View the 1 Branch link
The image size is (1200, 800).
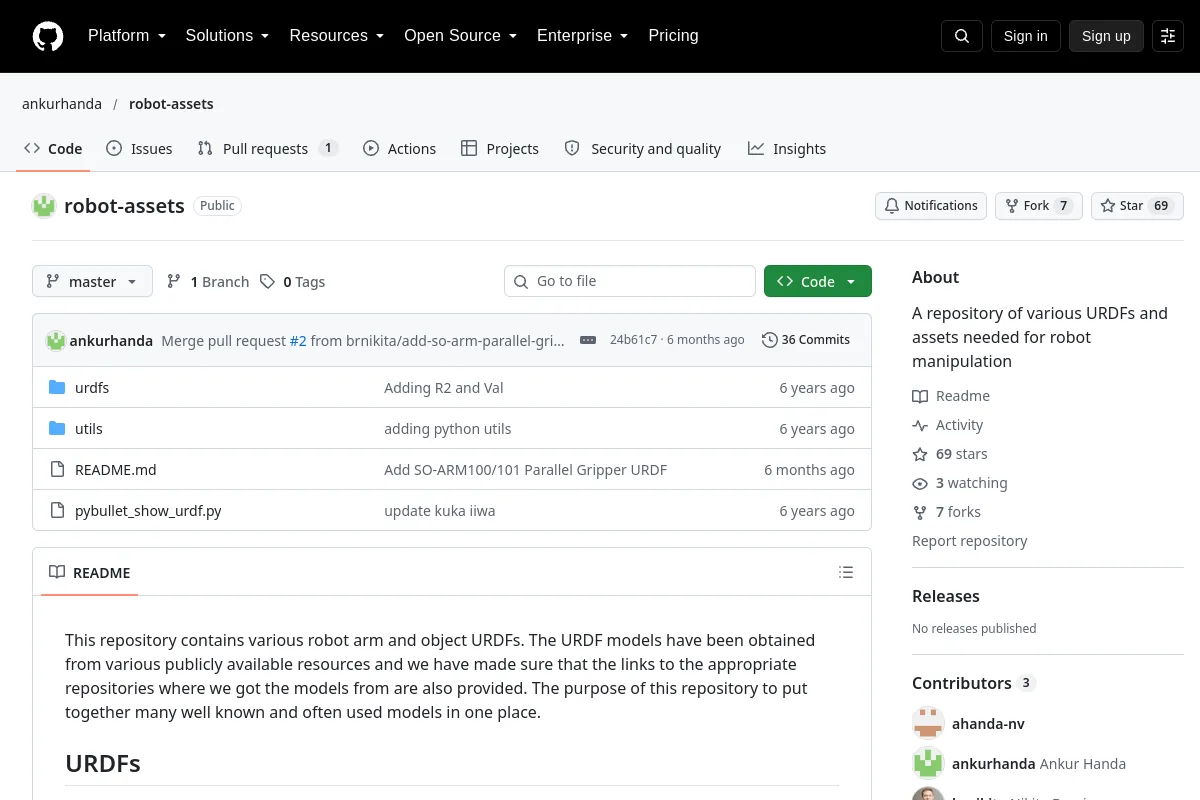point(208,282)
